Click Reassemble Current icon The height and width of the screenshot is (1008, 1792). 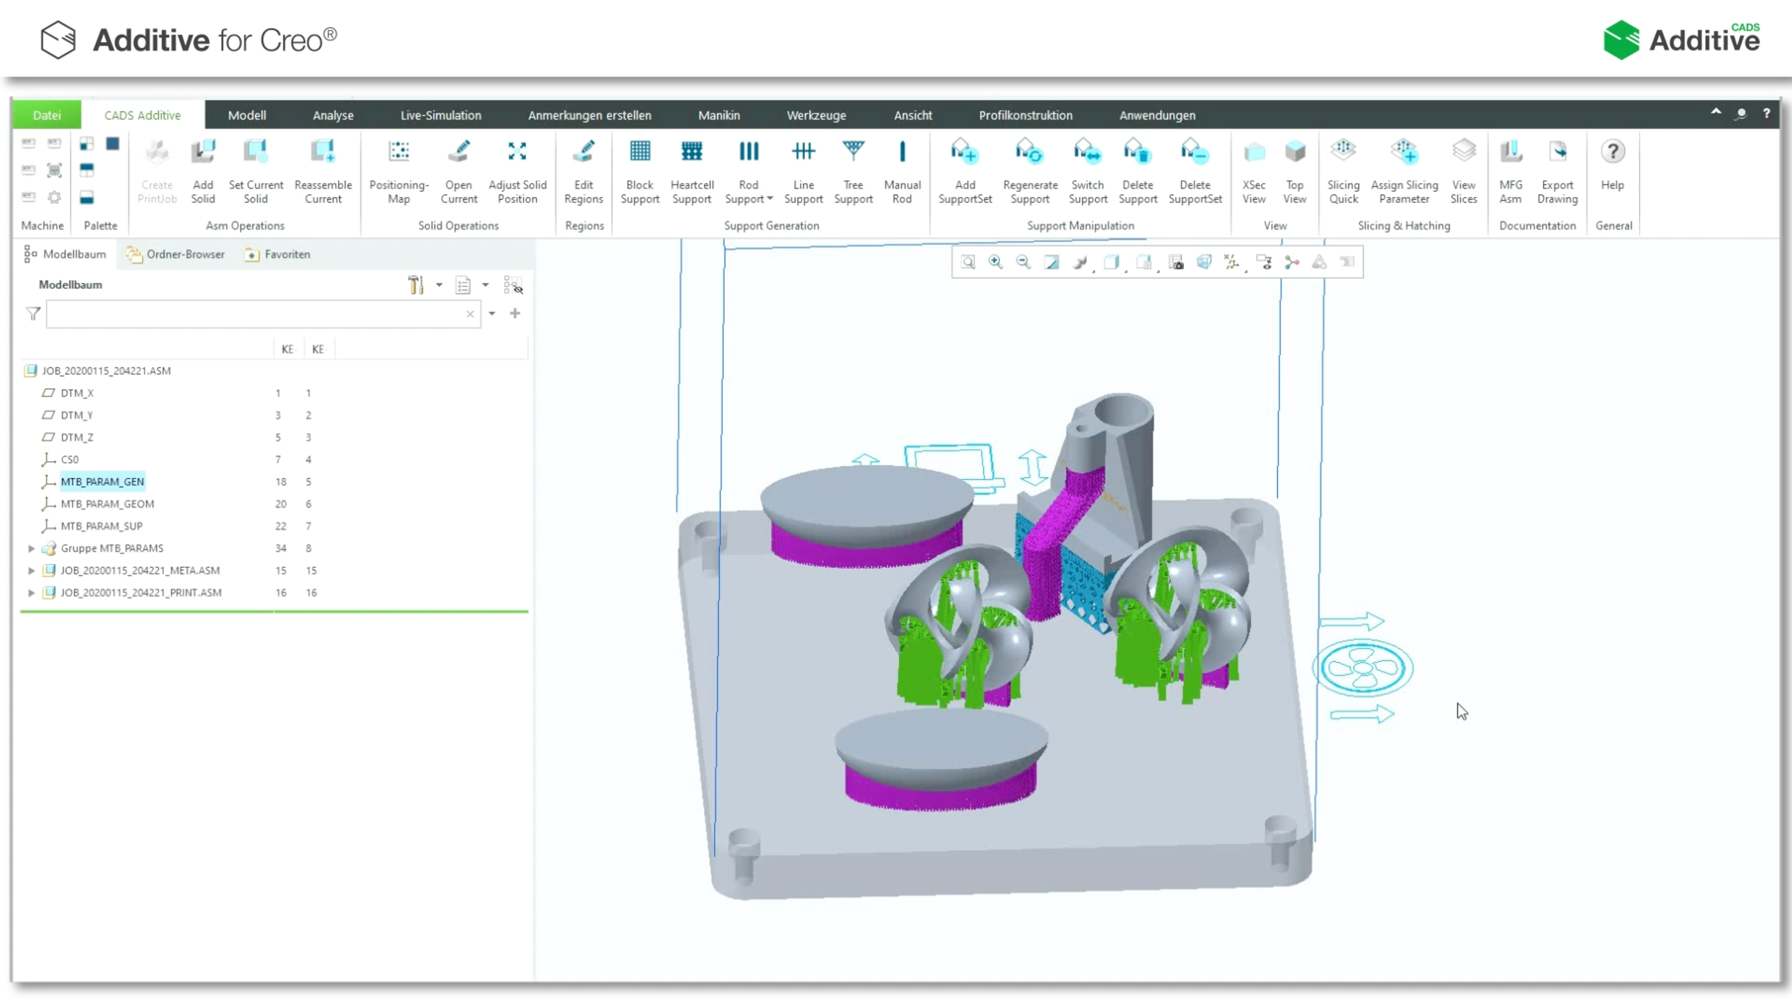323,172
